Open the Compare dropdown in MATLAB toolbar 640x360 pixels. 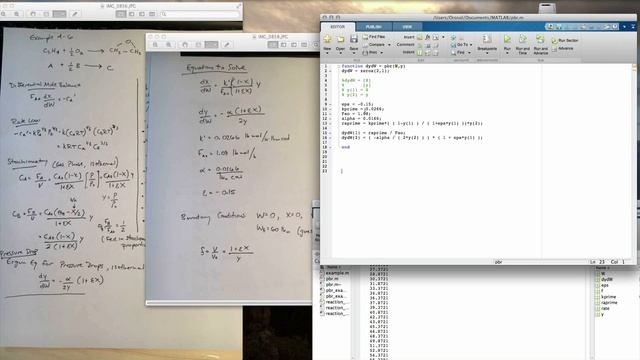pos(377,45)
